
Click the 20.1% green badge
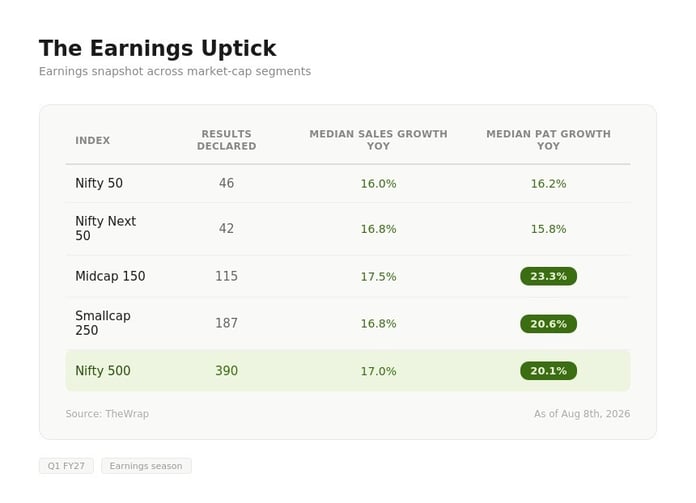point(548,371)
